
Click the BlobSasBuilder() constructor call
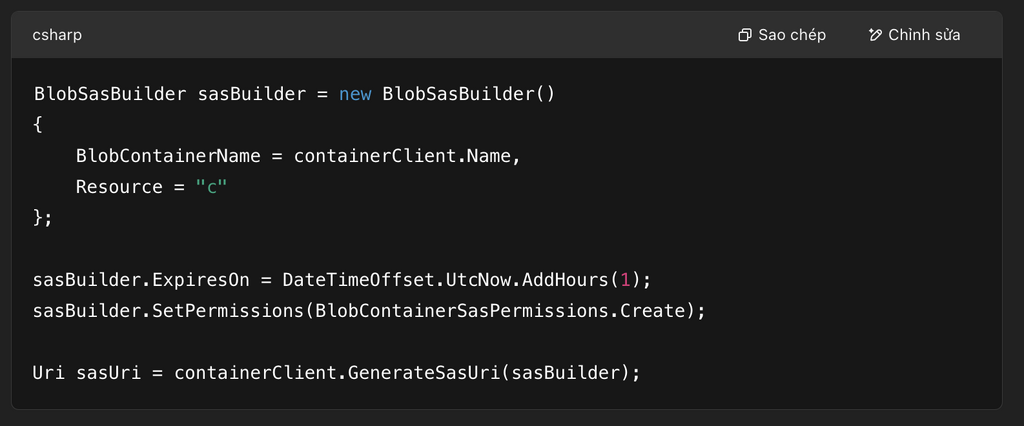(x=468, y=94)
